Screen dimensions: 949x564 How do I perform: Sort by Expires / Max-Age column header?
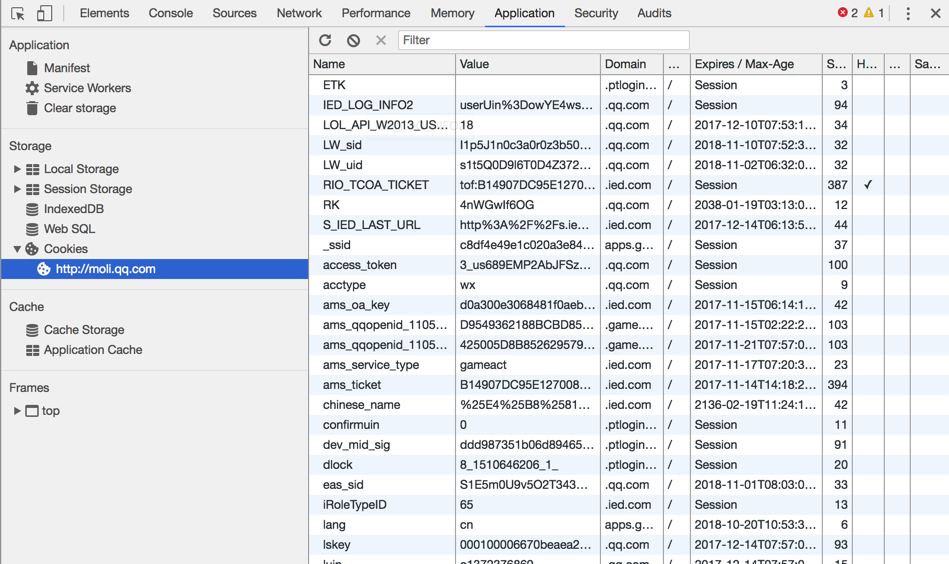pyautogui.click(x=756, y=64)
